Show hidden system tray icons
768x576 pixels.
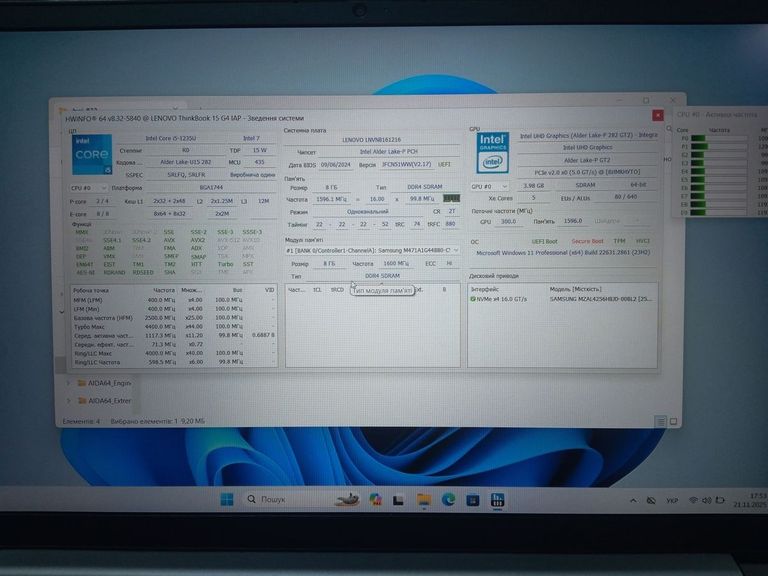(x=633, y=501)
